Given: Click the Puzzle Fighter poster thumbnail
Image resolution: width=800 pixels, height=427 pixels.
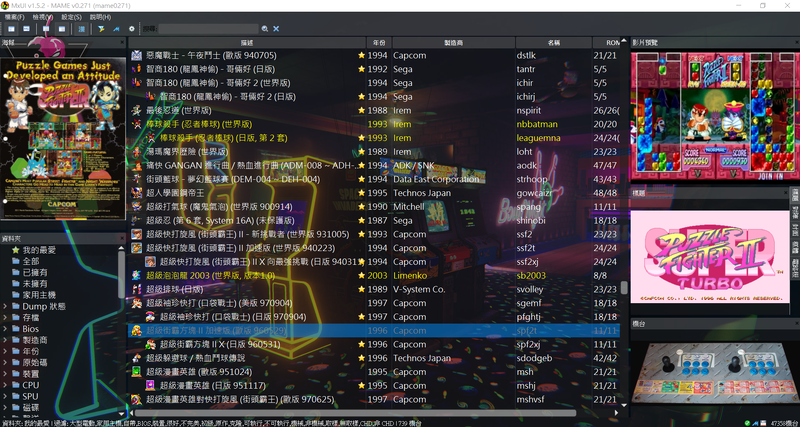Looking at the screenshot, I should (63, 138).
